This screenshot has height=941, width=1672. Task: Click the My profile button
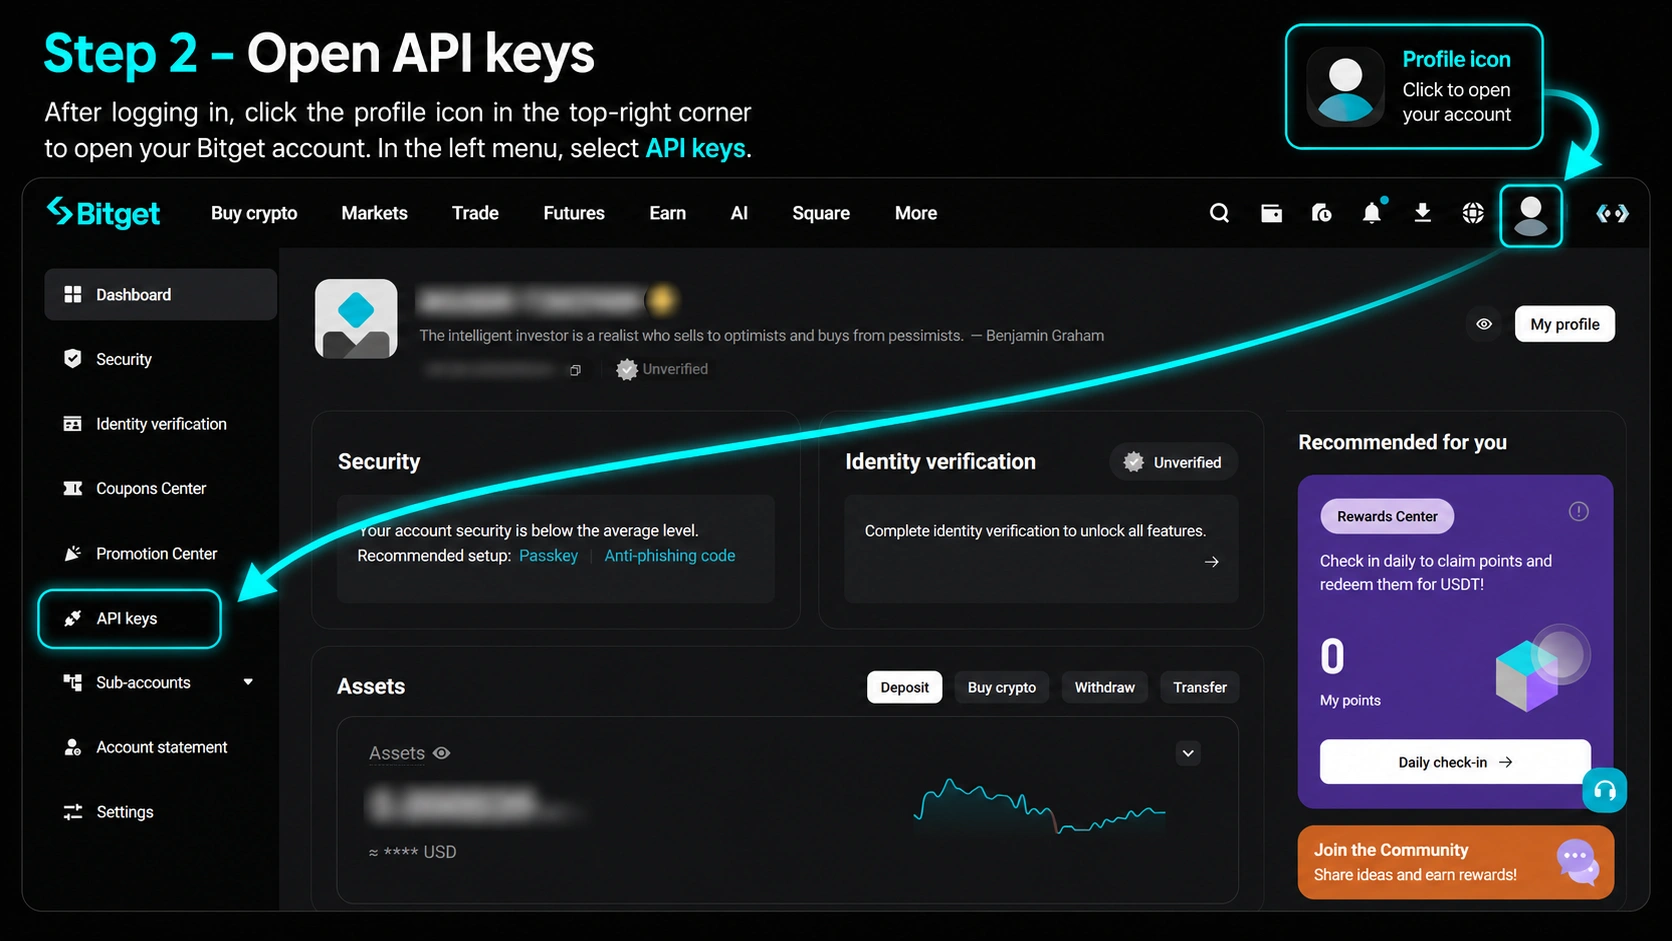coord(1564,324)
